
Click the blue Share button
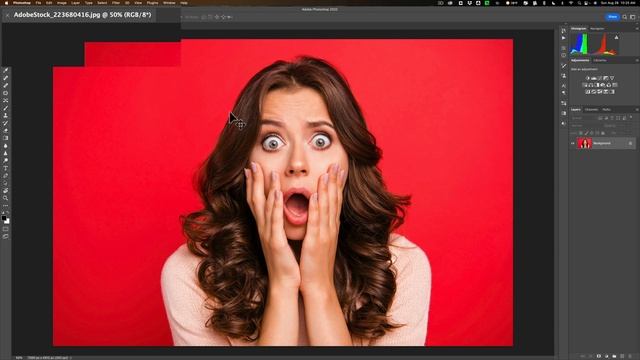(612, 17)
